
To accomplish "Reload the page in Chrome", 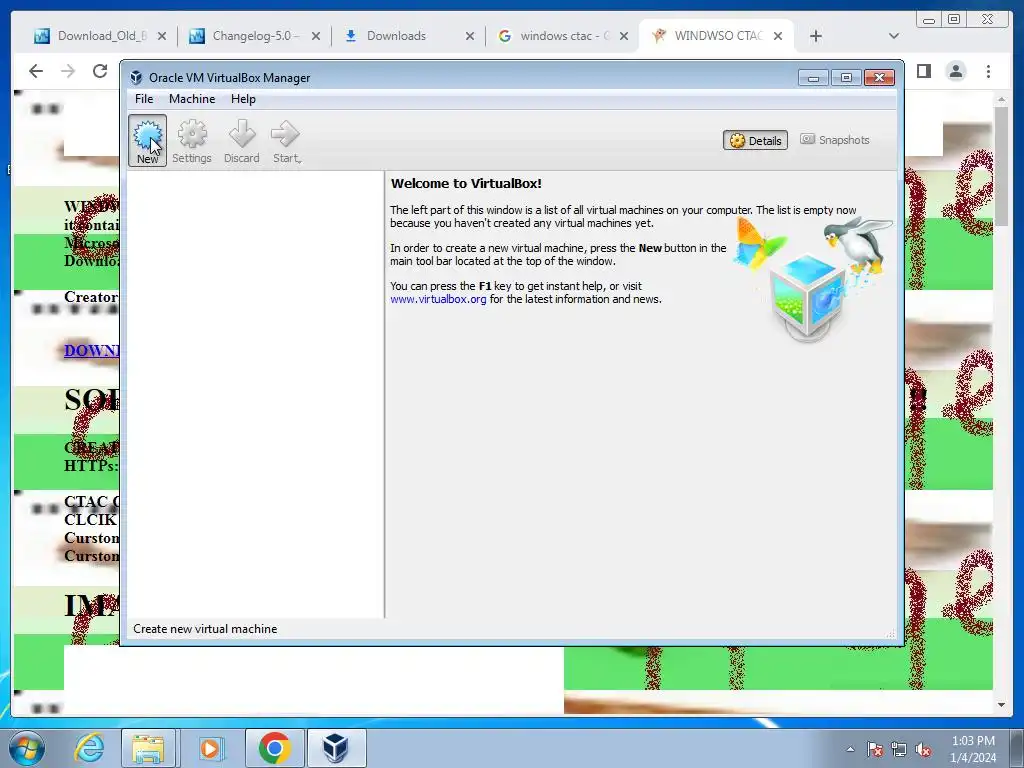I will [100, 71].
